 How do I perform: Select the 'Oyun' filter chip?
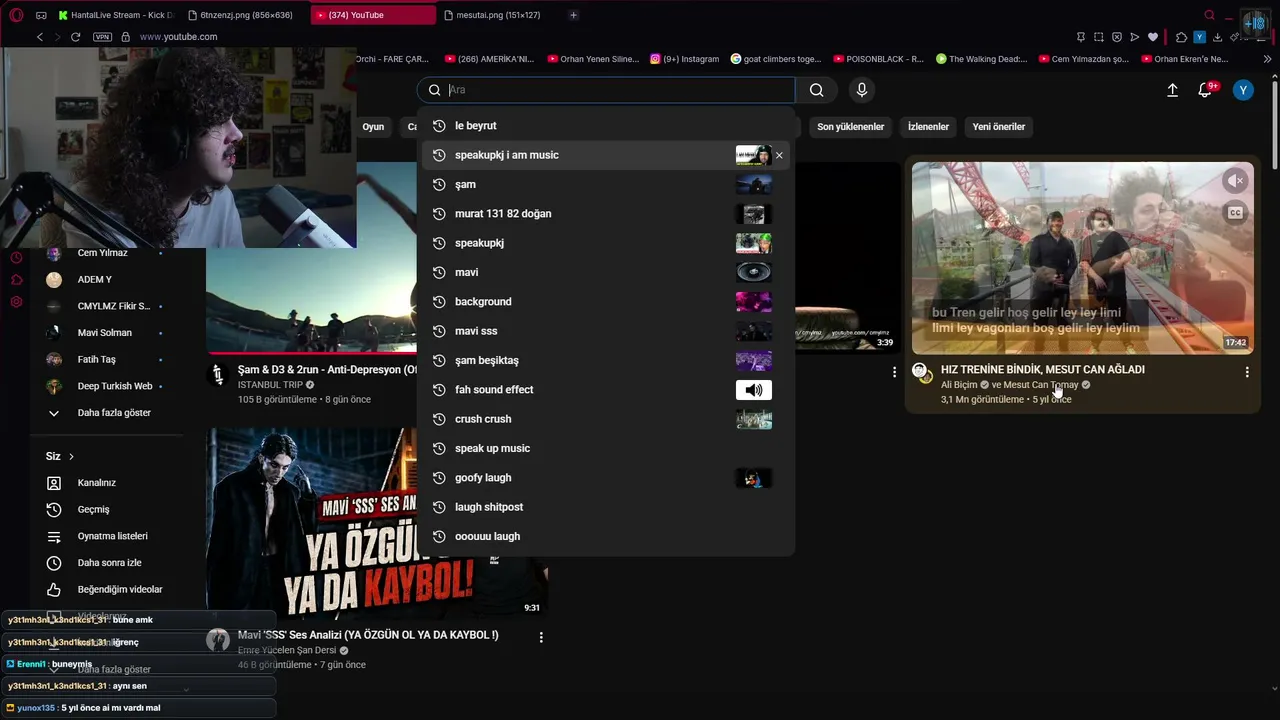(x=373, y=127)
